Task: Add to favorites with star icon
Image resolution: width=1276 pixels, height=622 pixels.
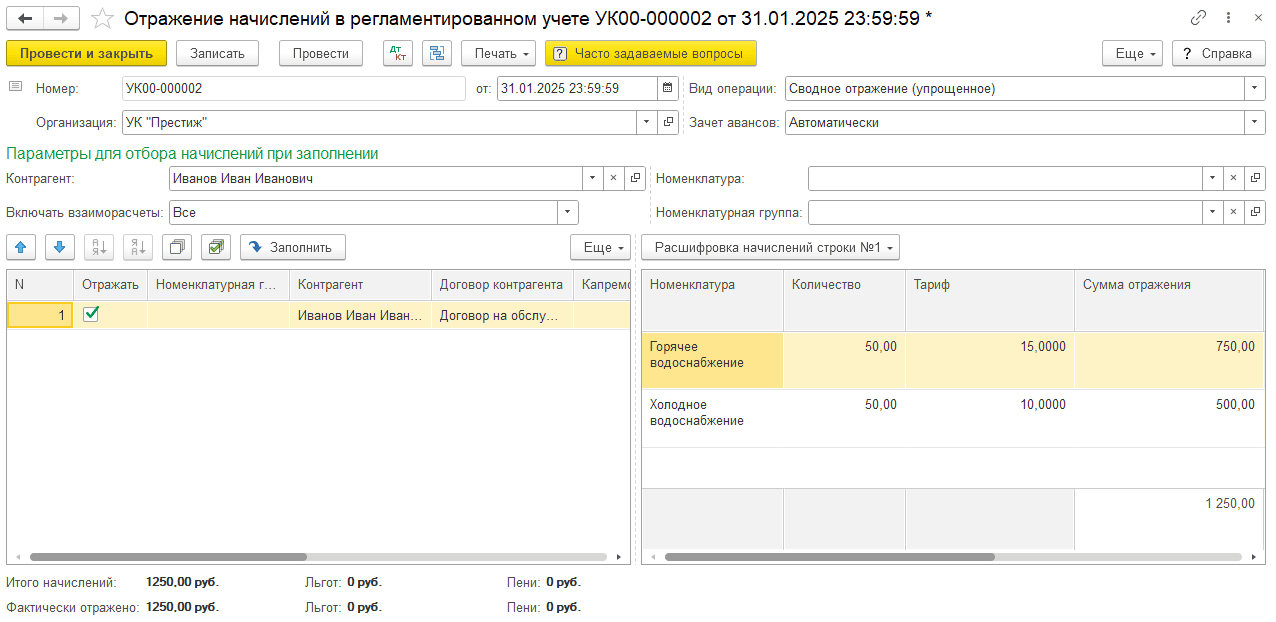Action: [102, 18]
